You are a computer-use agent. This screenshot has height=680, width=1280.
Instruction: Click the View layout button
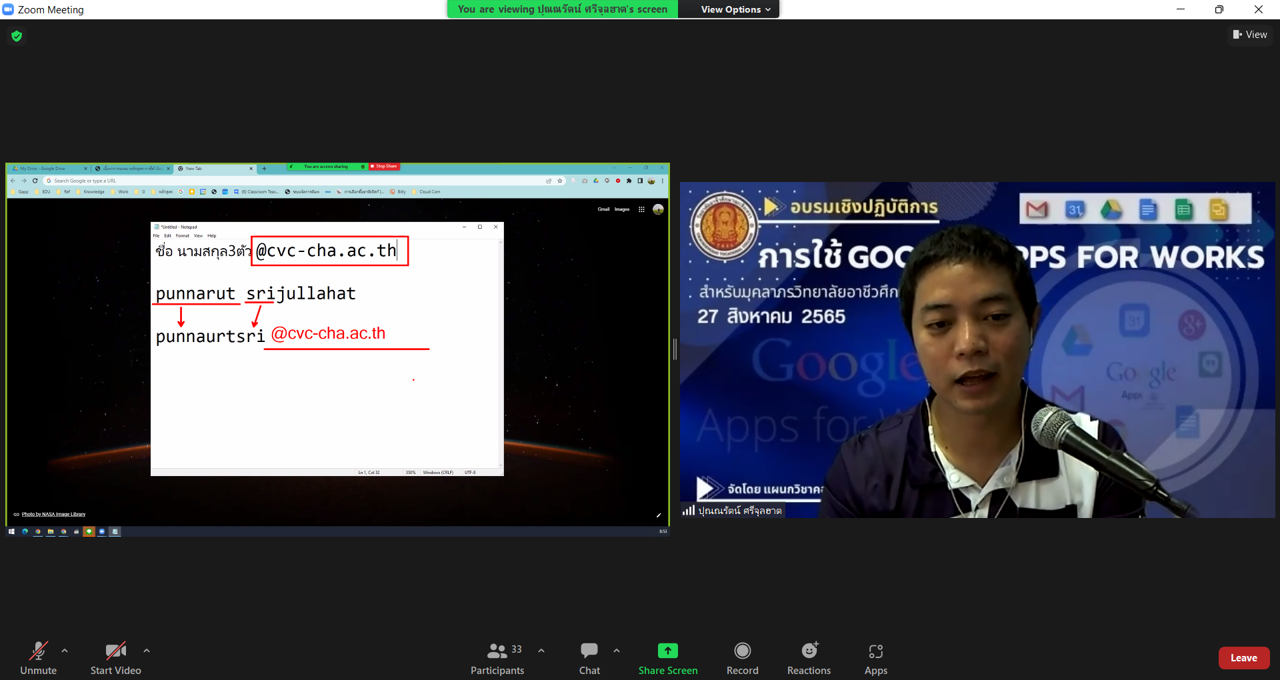tap(1250, 35)
